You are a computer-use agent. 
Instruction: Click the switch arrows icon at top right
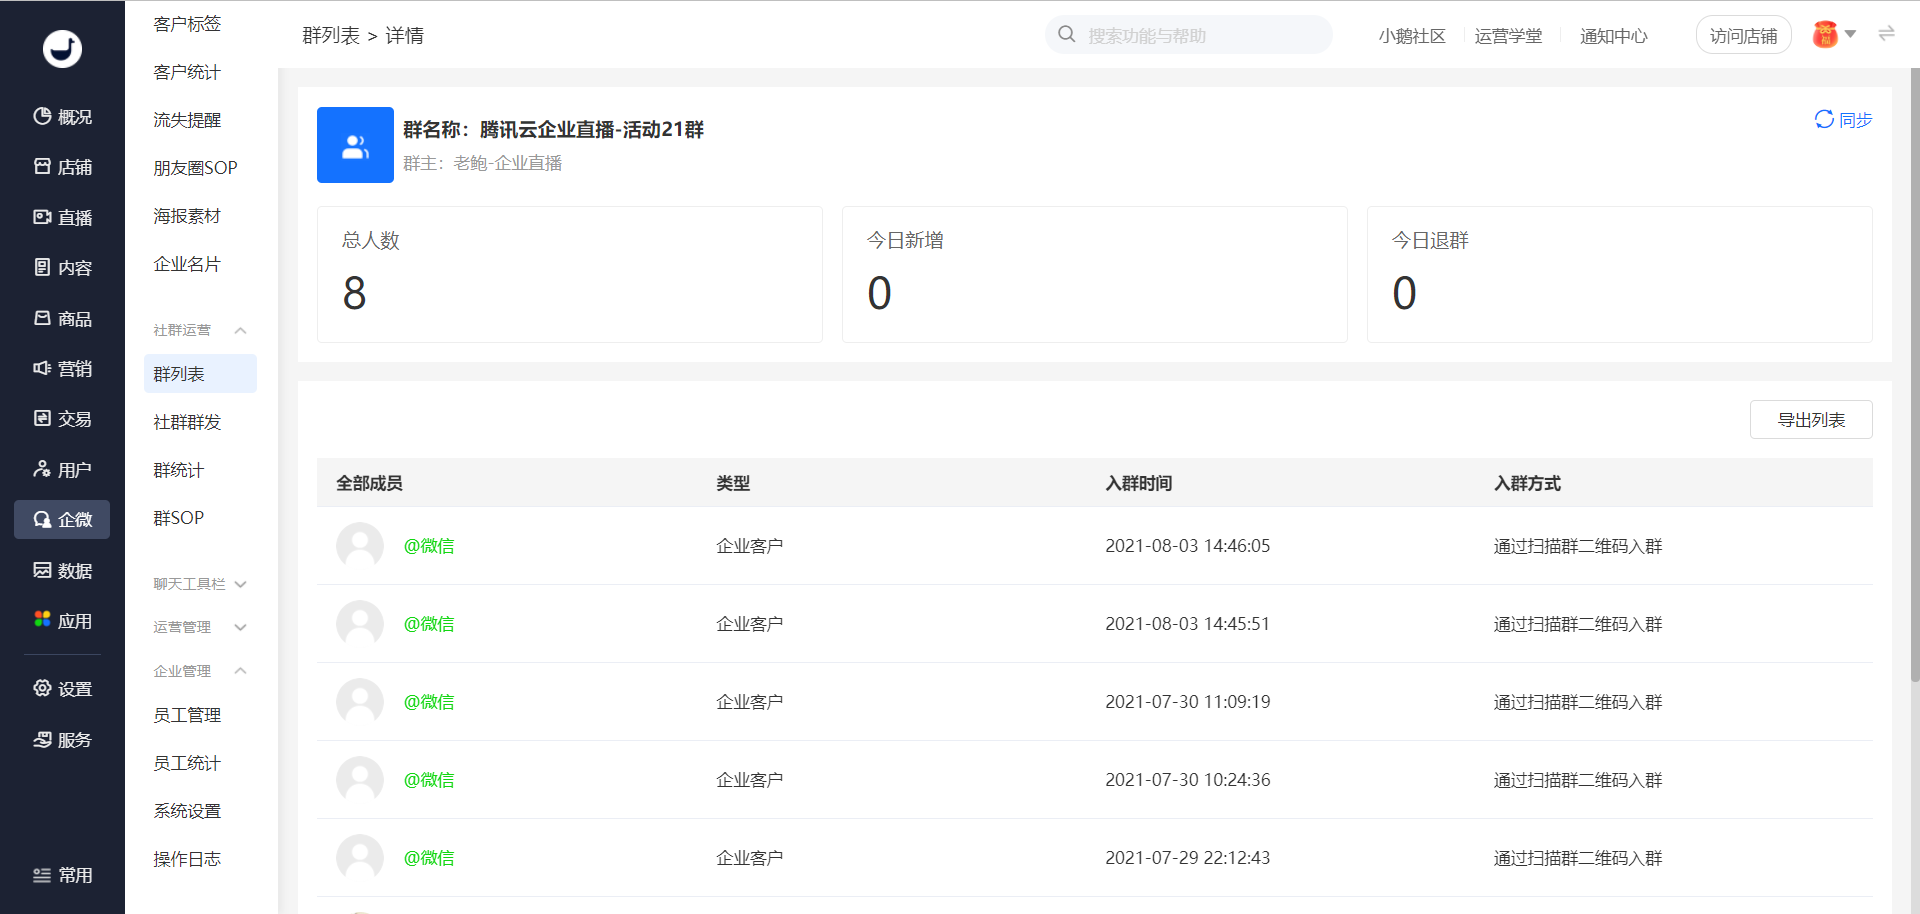(x=1887, y=34)
